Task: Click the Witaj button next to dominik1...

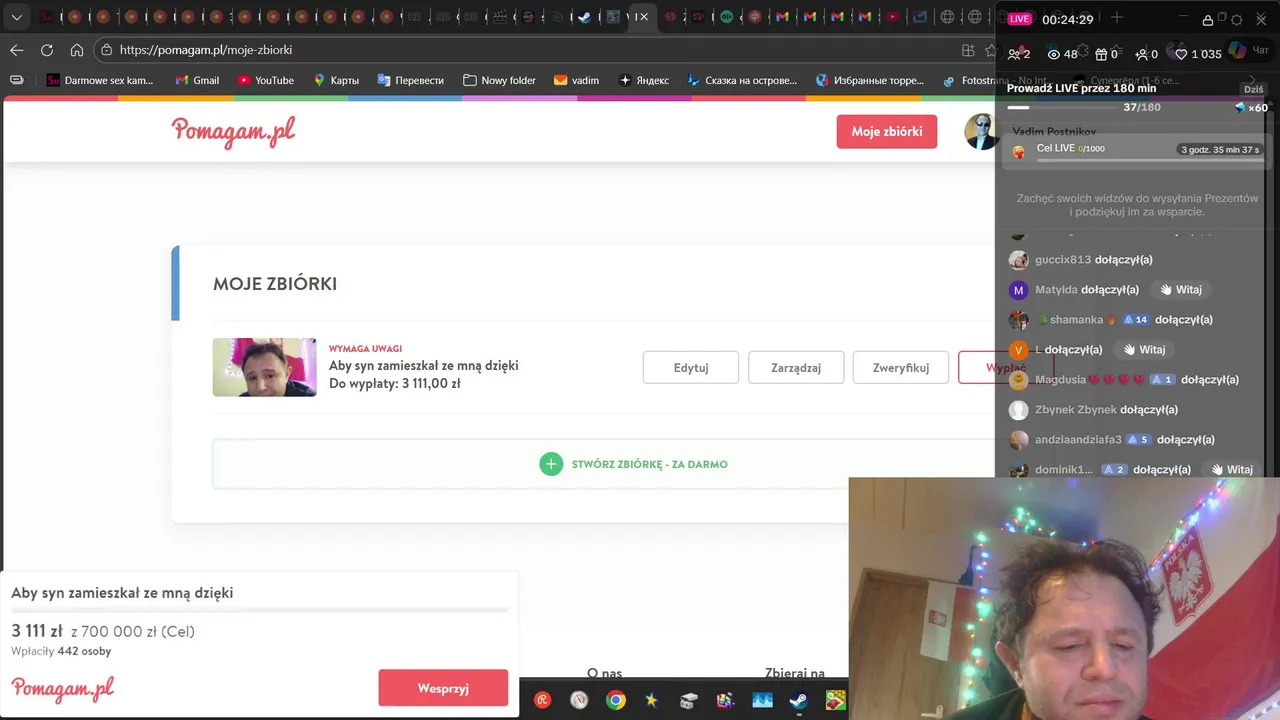Action: [x=1231, y=469]
